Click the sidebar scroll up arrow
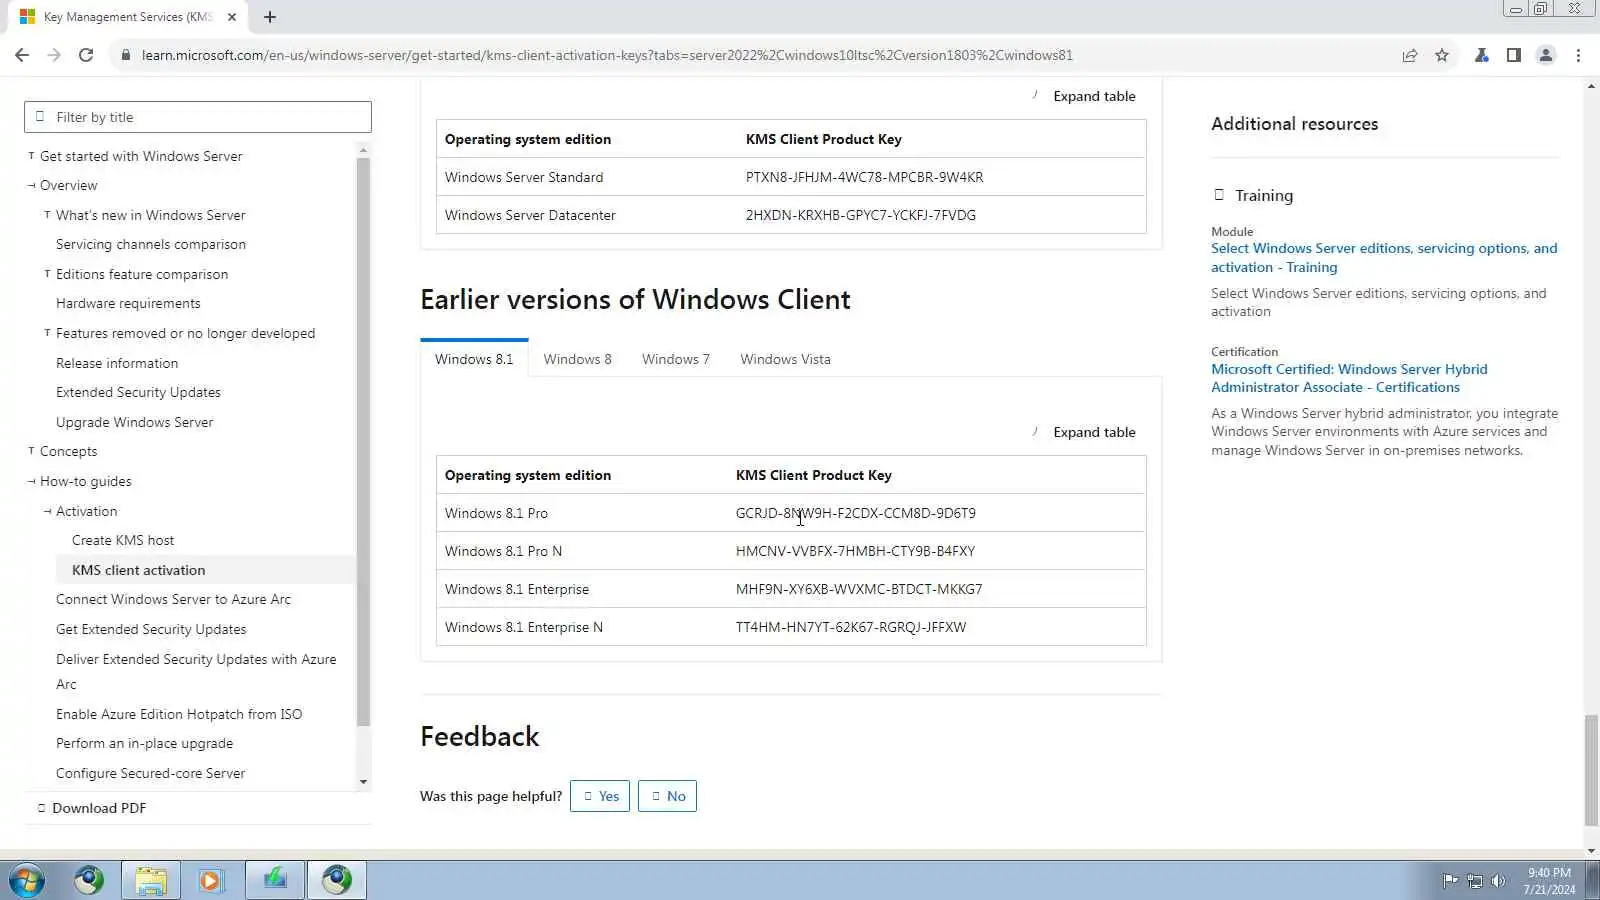This screenshot has height=900, width=1600. [x=363, y=150]
